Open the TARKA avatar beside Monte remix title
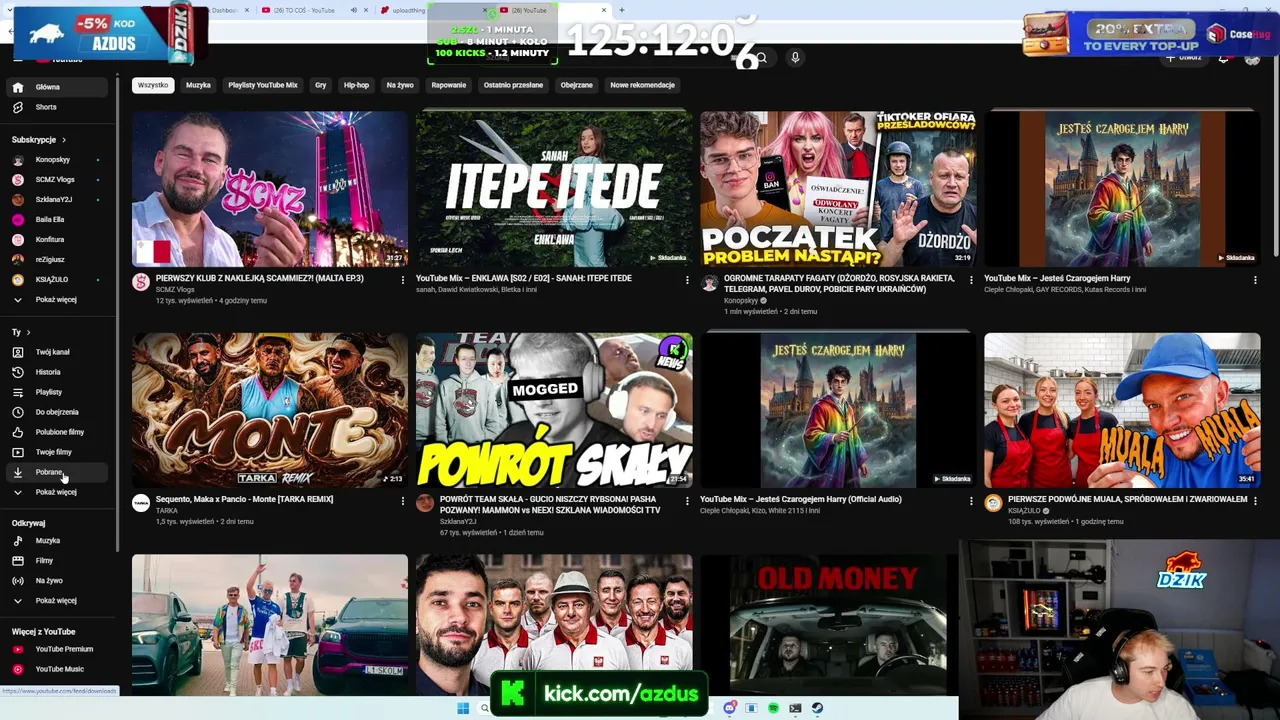The image size is (1280, 720). [x=141, y=503]
